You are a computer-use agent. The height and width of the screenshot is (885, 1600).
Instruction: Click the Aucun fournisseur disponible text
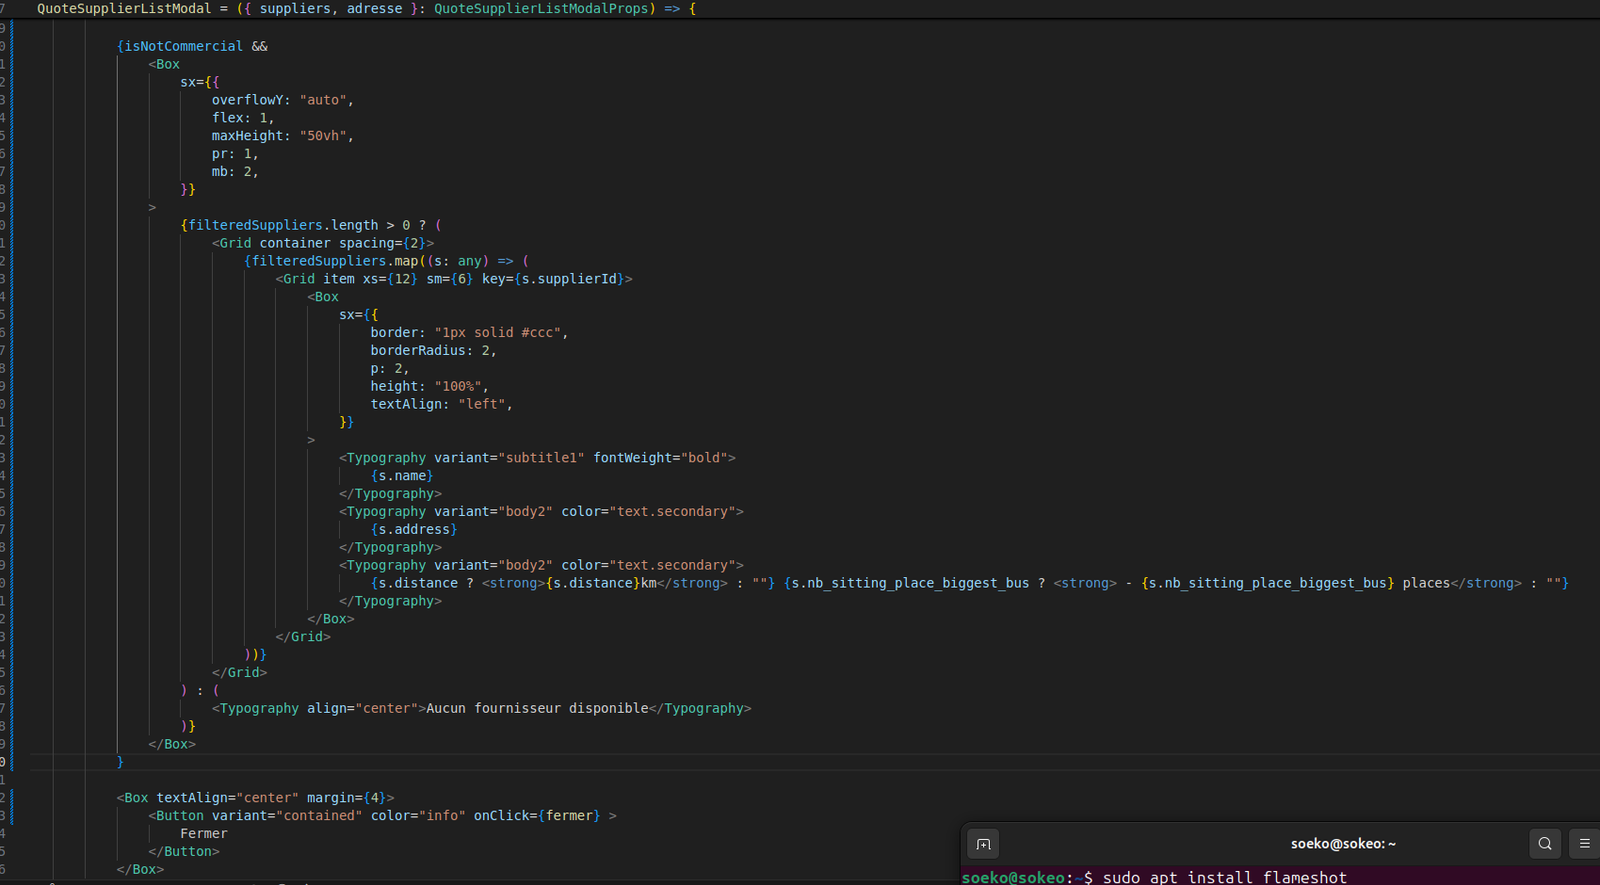point(537,708)
